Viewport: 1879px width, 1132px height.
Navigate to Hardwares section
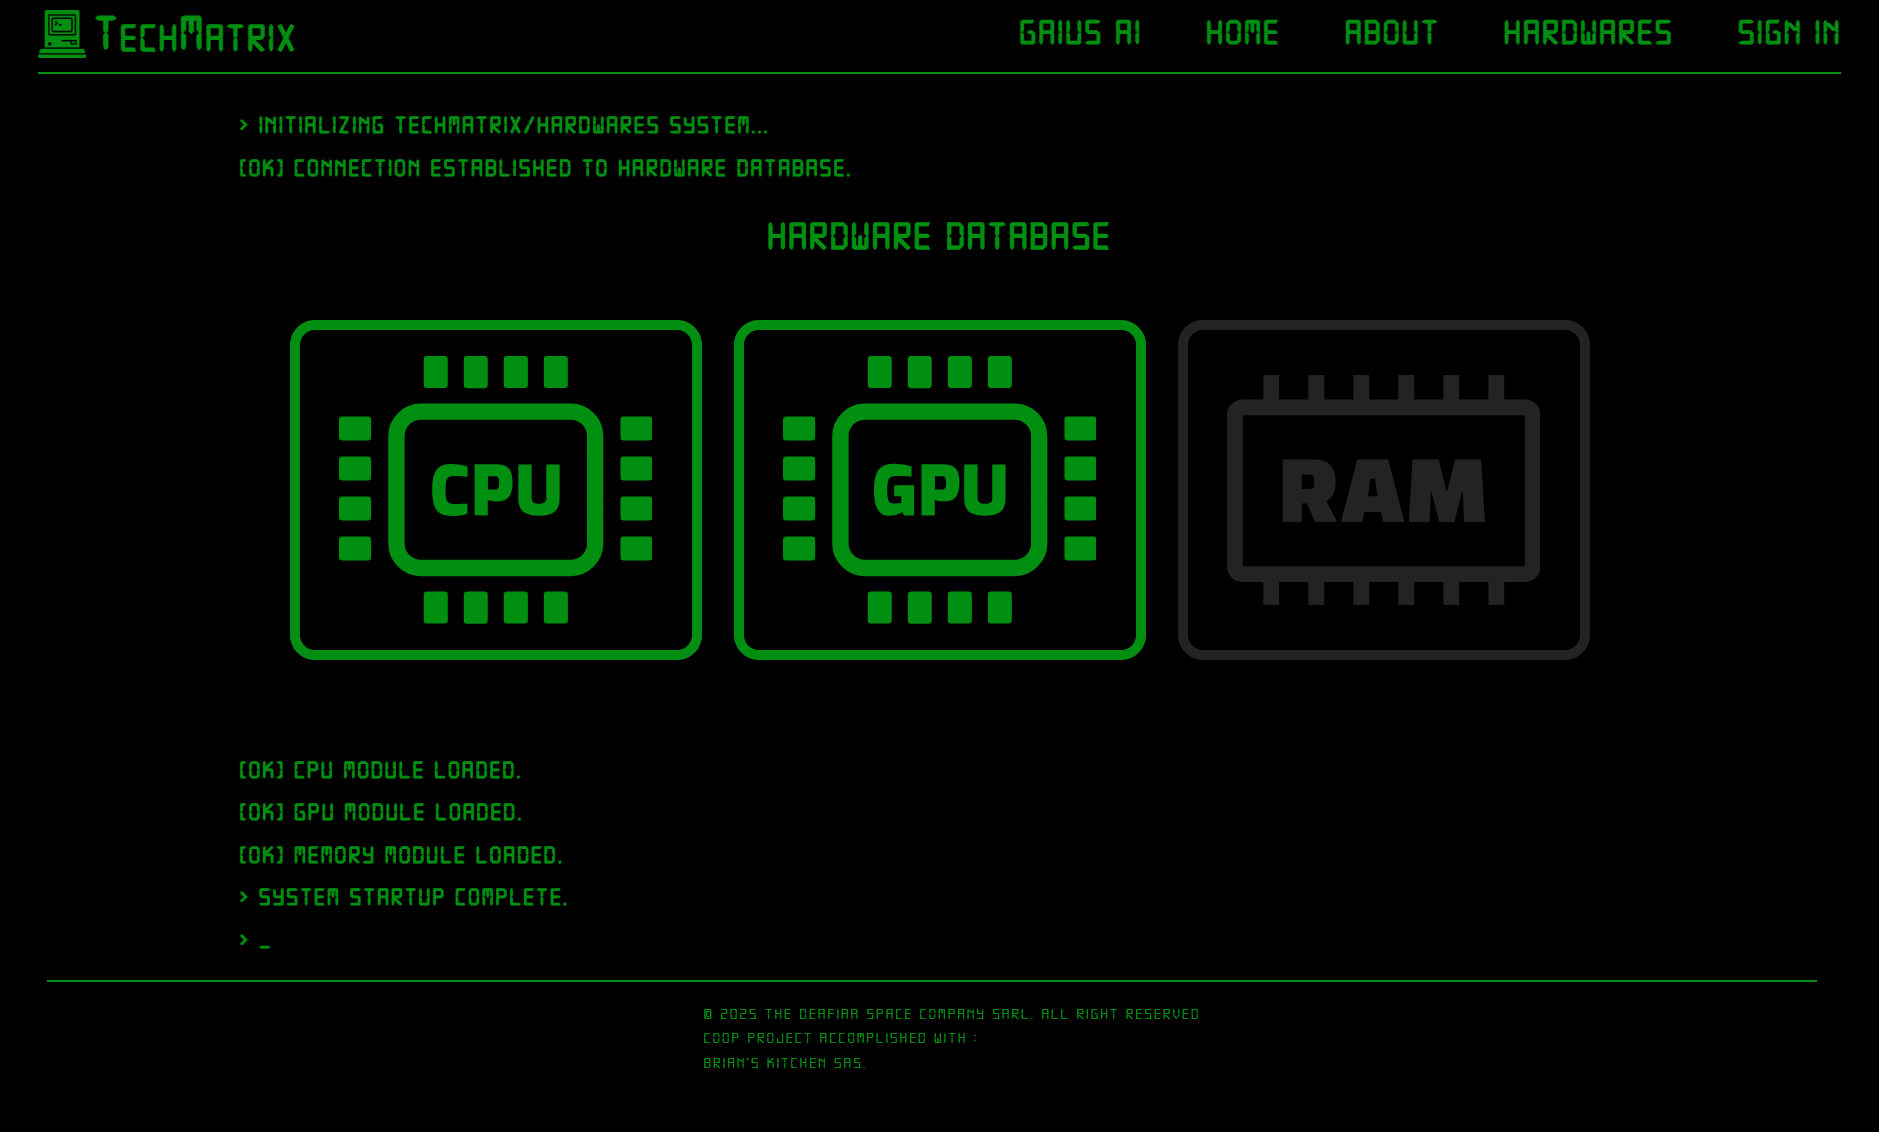coord(1588,33)
